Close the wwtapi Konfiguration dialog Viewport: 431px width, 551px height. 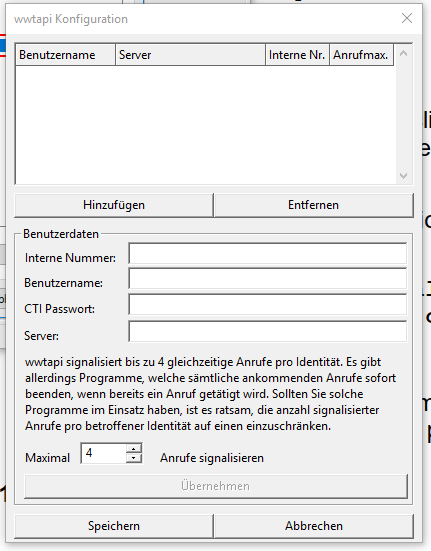pos(407,18)
